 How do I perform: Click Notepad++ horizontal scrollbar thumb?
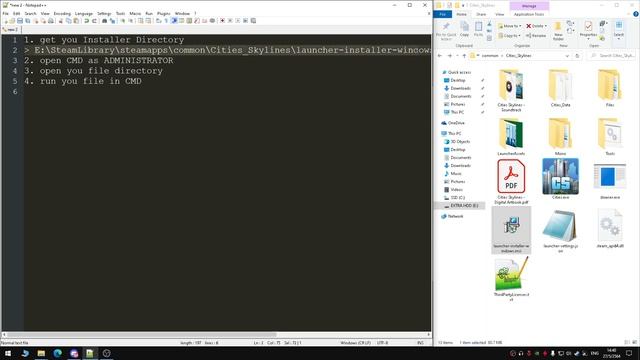[x=142, y=335]
